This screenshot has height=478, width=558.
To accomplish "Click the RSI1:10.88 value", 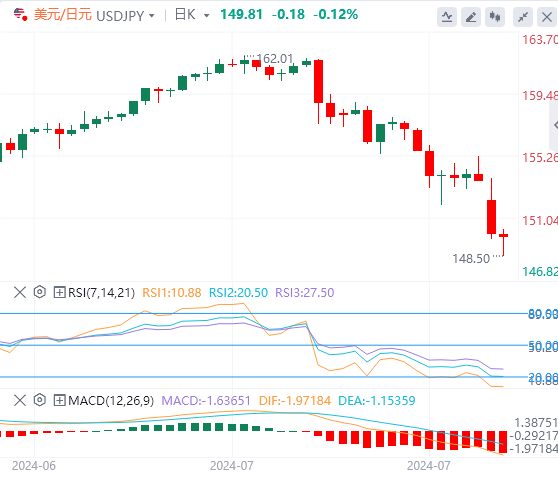I will (172, 293).
